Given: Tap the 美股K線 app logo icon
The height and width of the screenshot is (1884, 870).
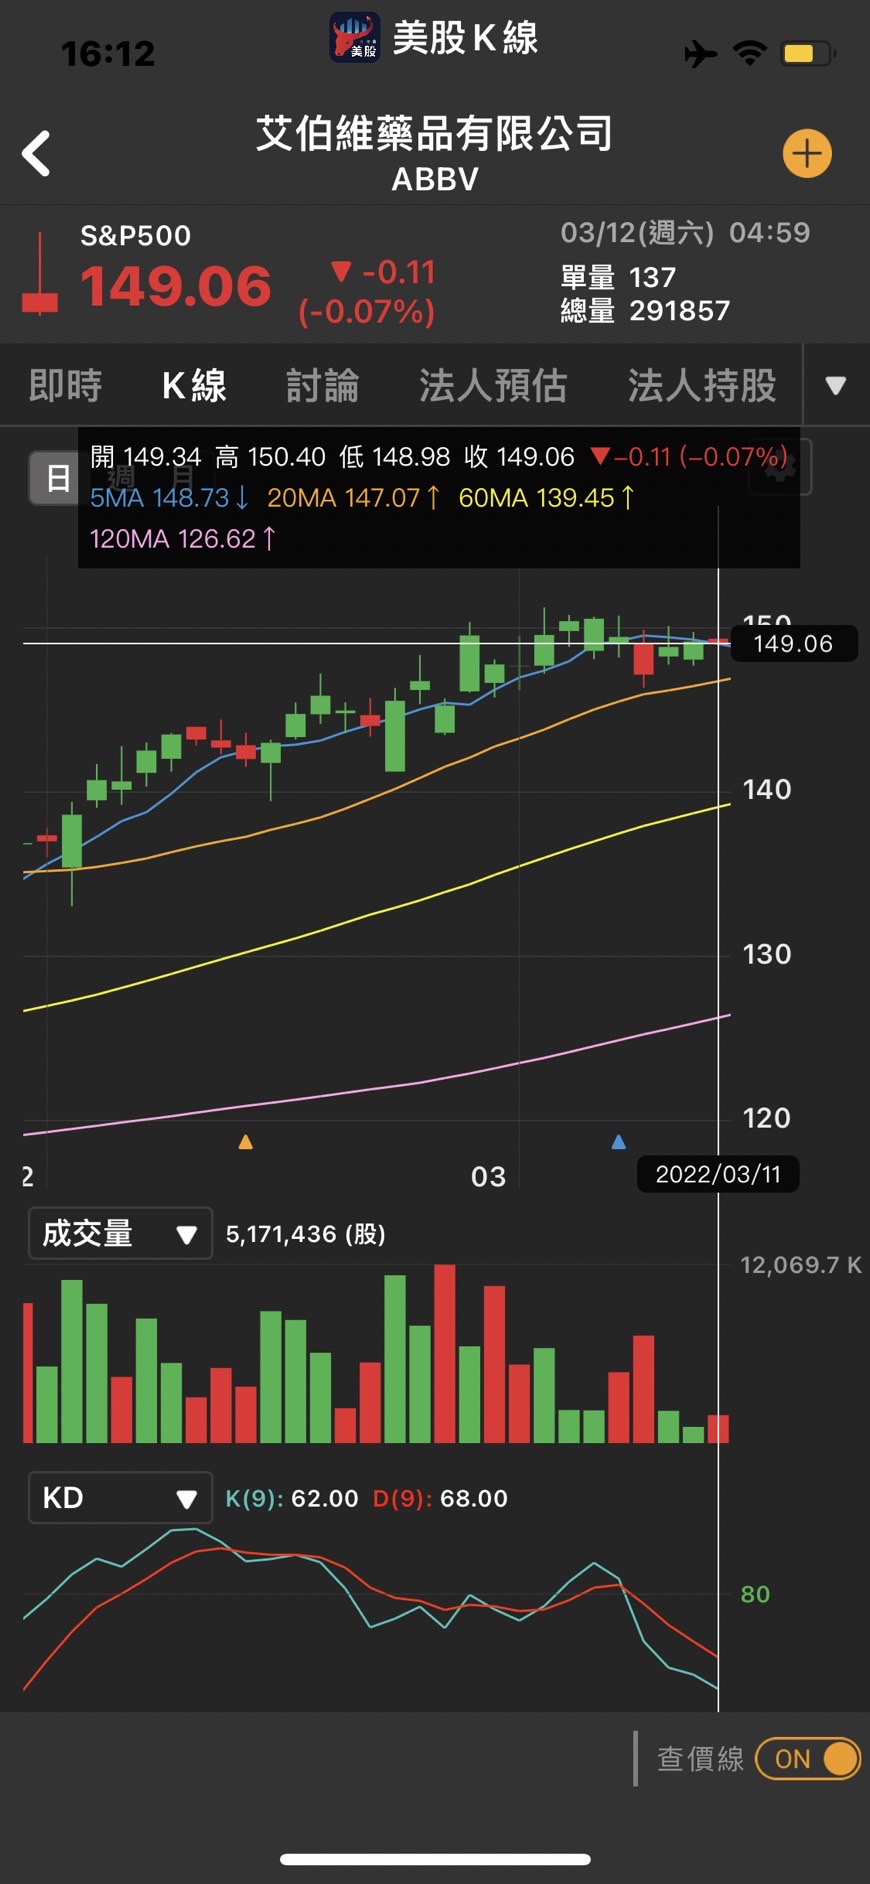Looking at the screenshot, I should (x=354, y=38).
